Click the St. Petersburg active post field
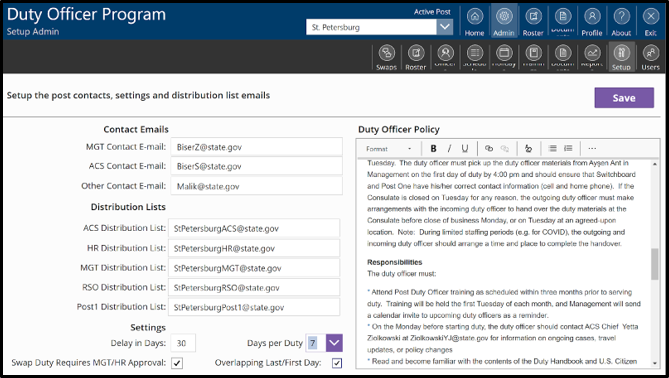This screenshot has height=378, width=669. [371, 27]
